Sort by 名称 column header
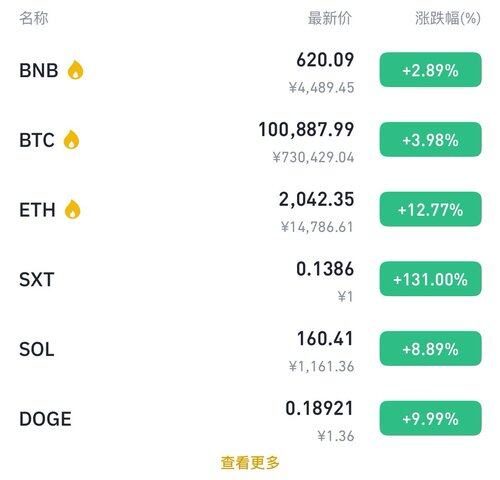500x480 pixels. tap(34, 18)
